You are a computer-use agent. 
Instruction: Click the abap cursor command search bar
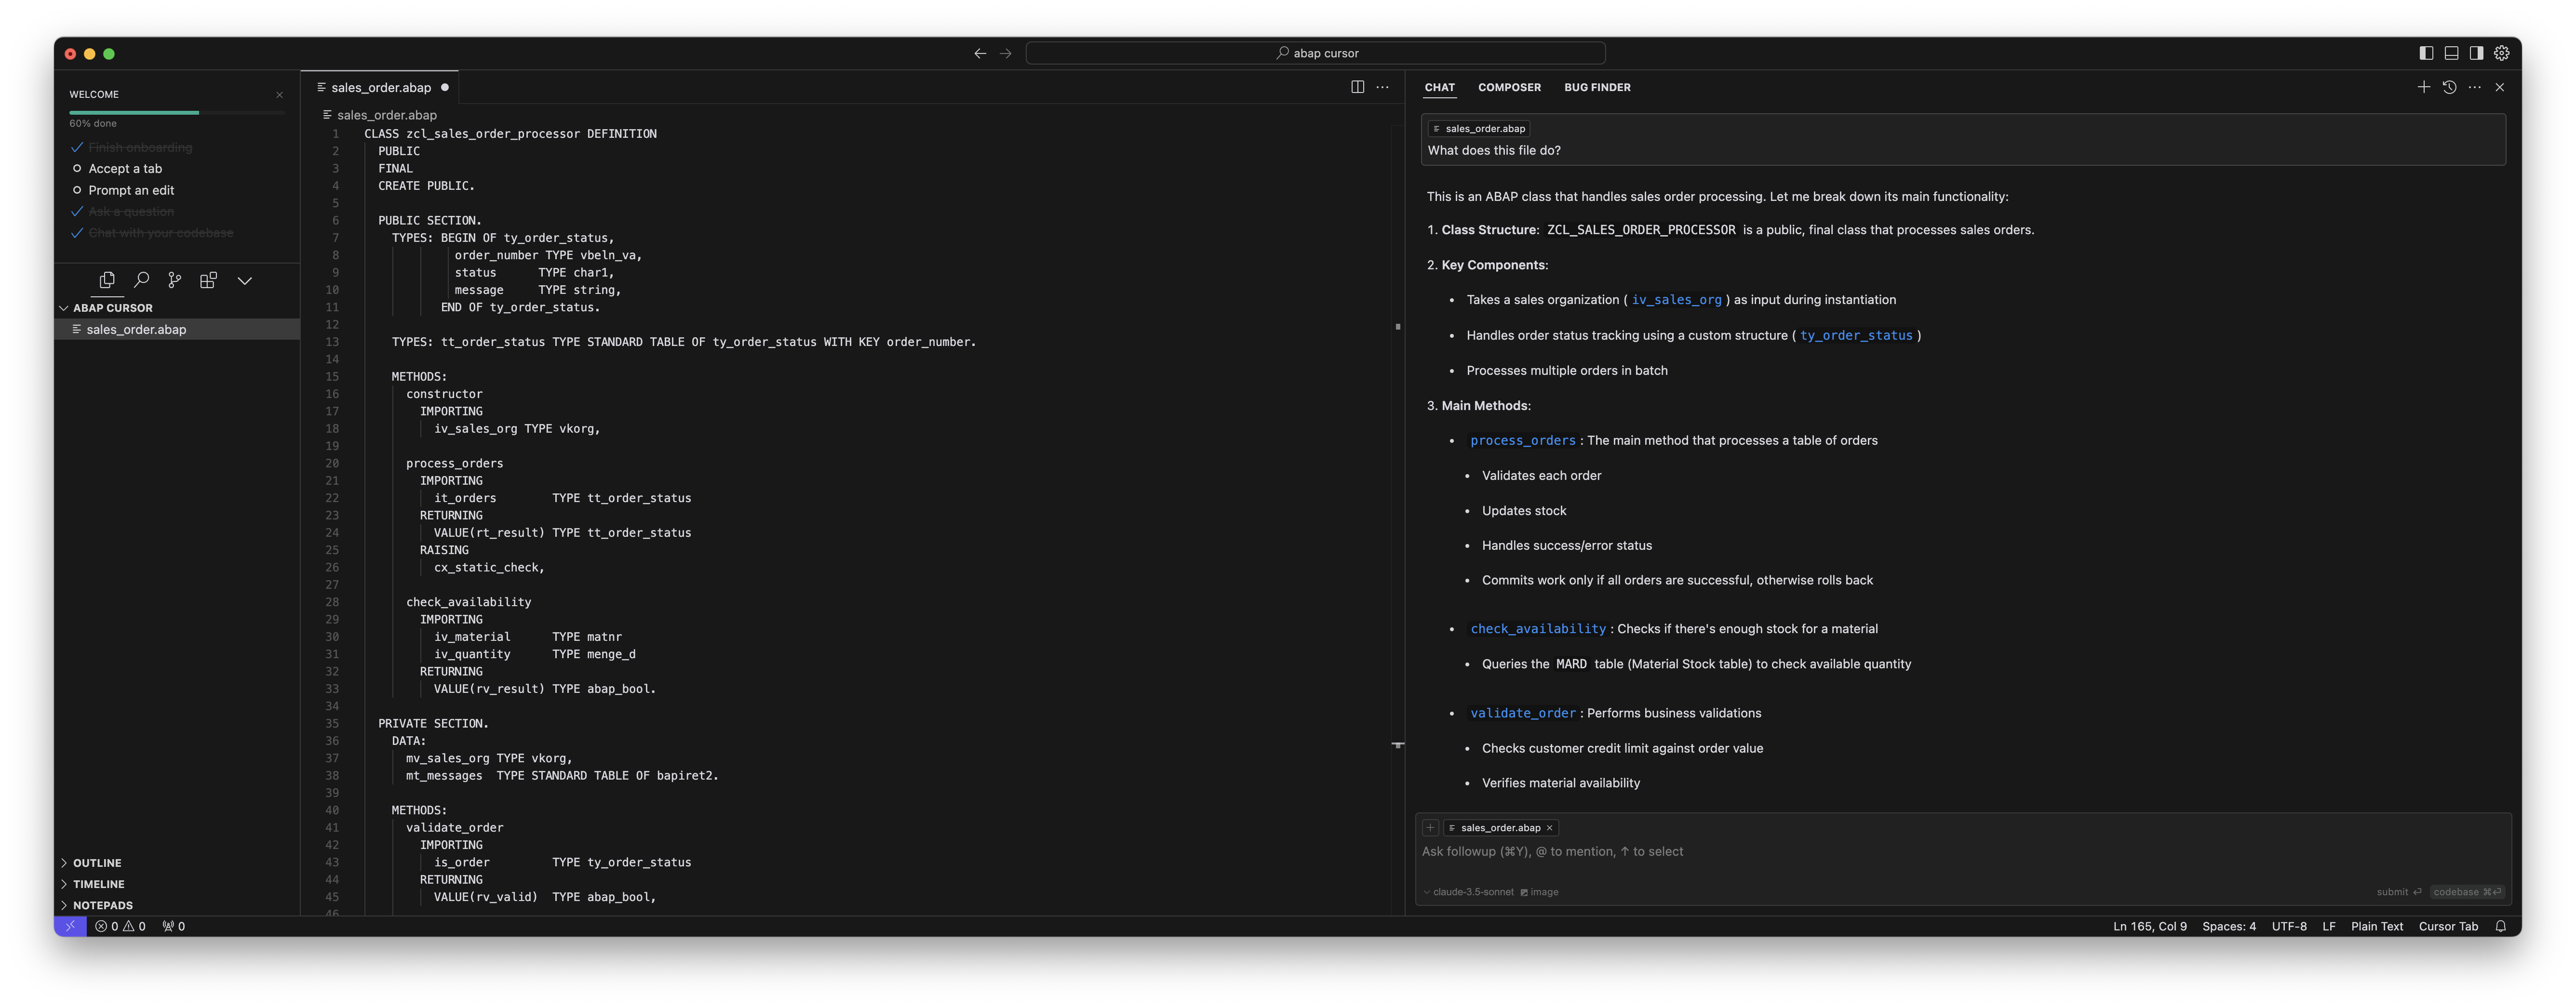click(1316, 53)
